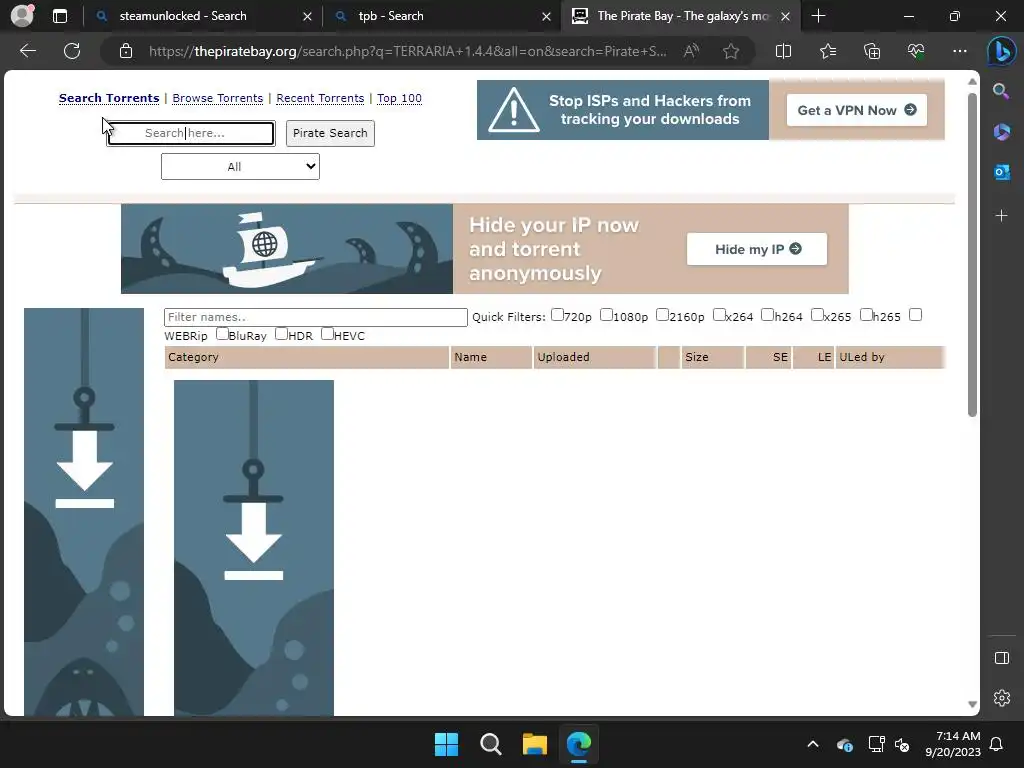1024x768 pixels.
Task: Click Get a VPN Now button
Action: (856, 110)
